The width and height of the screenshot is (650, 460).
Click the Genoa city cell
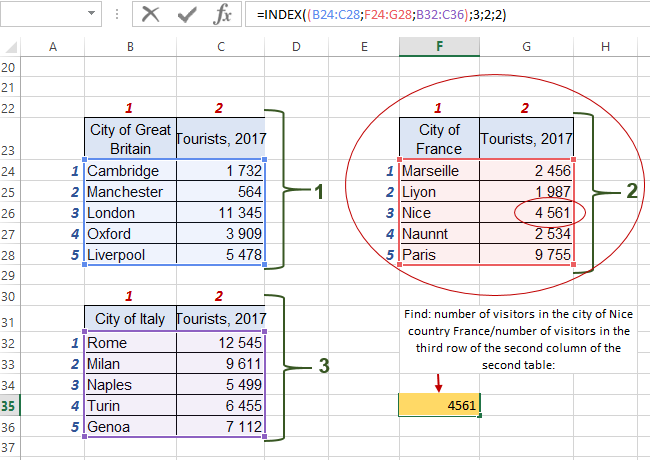click(130, 427)
